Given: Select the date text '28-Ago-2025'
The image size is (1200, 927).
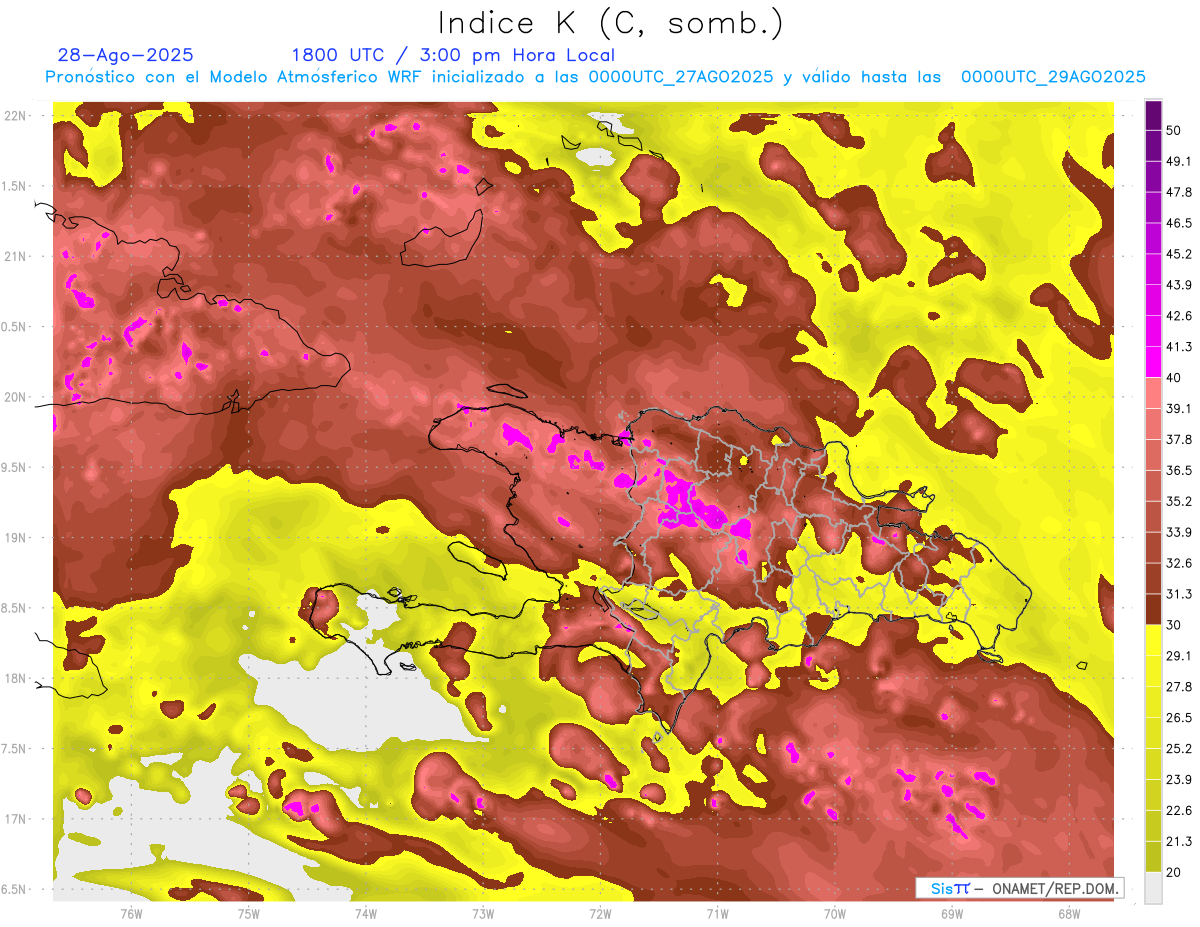Looking at the screenshot, I should [x=126, y=55].
